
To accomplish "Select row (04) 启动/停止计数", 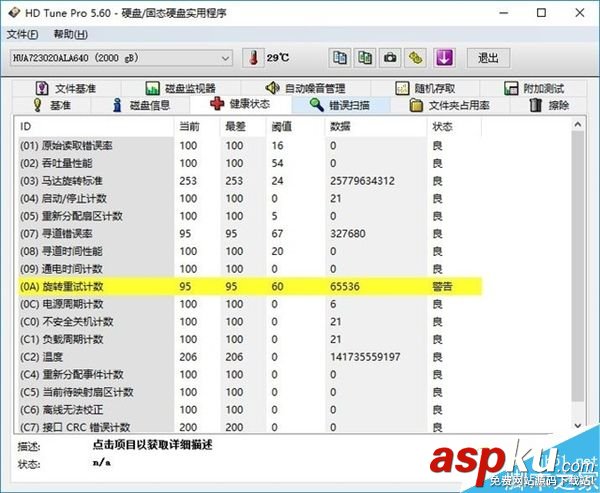I will coord(249,198).
